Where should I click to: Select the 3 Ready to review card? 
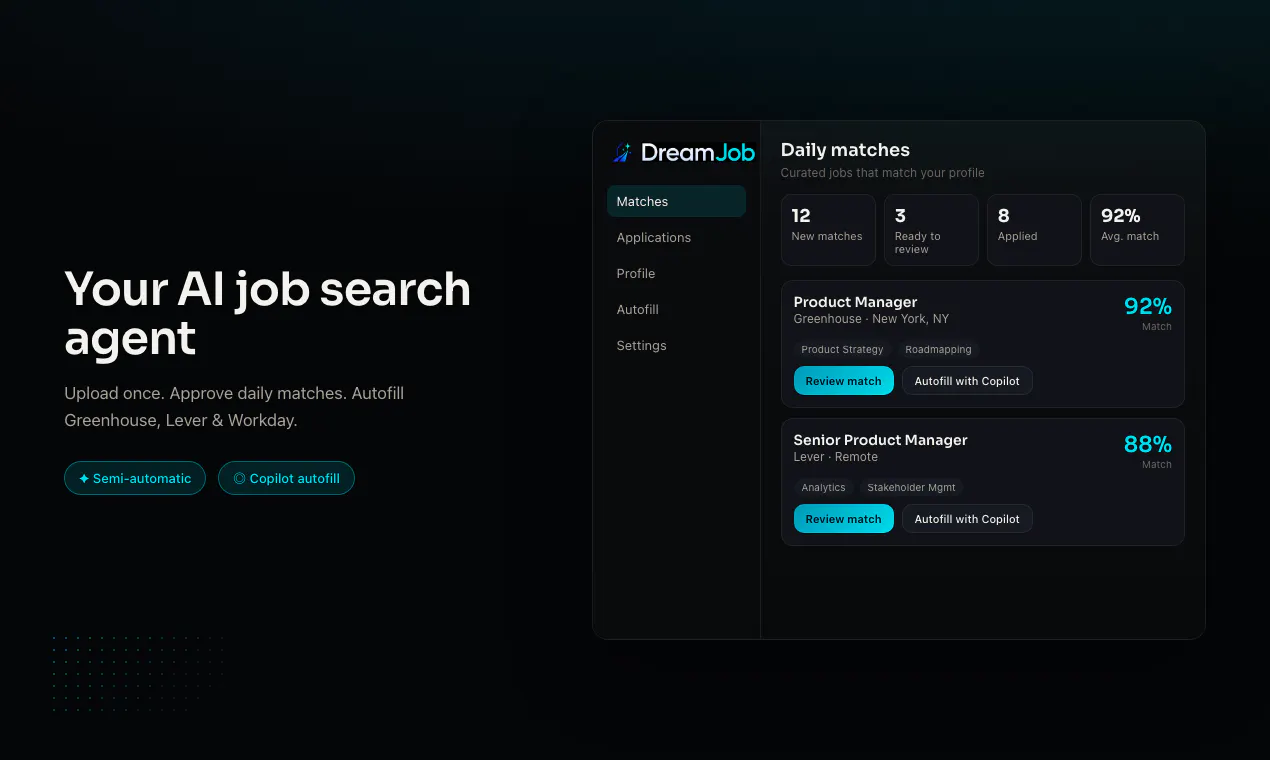pyautogui.click(x=931, y=230)
